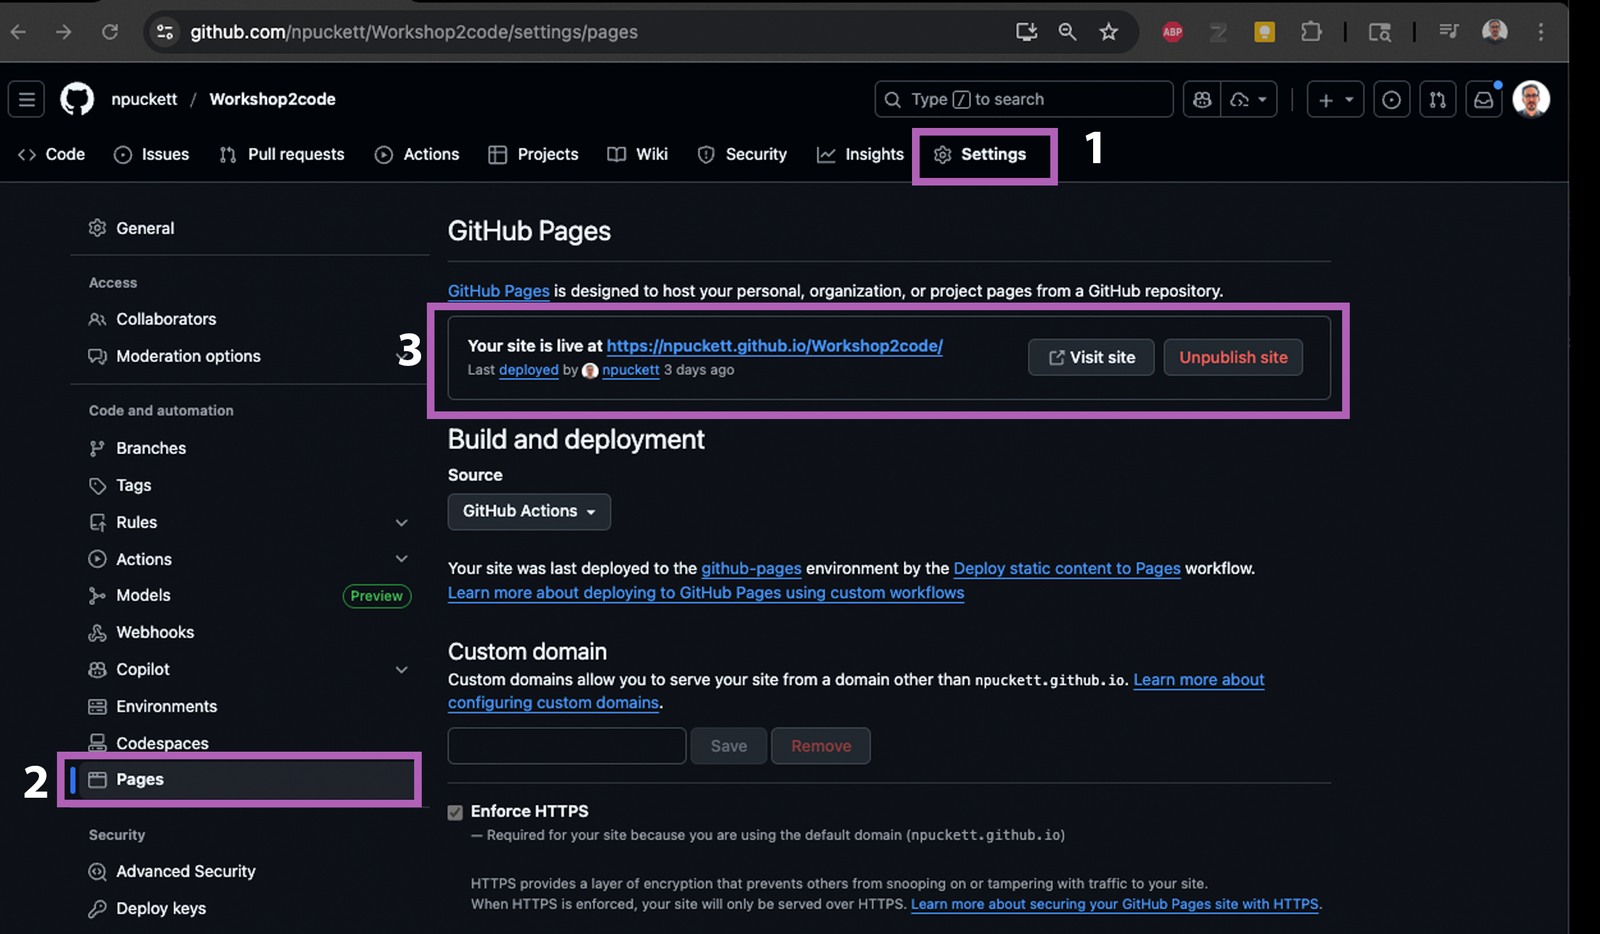Switch to the Insights tab
This screenshot has width=1600, height=934.
[x=860, y=154]
